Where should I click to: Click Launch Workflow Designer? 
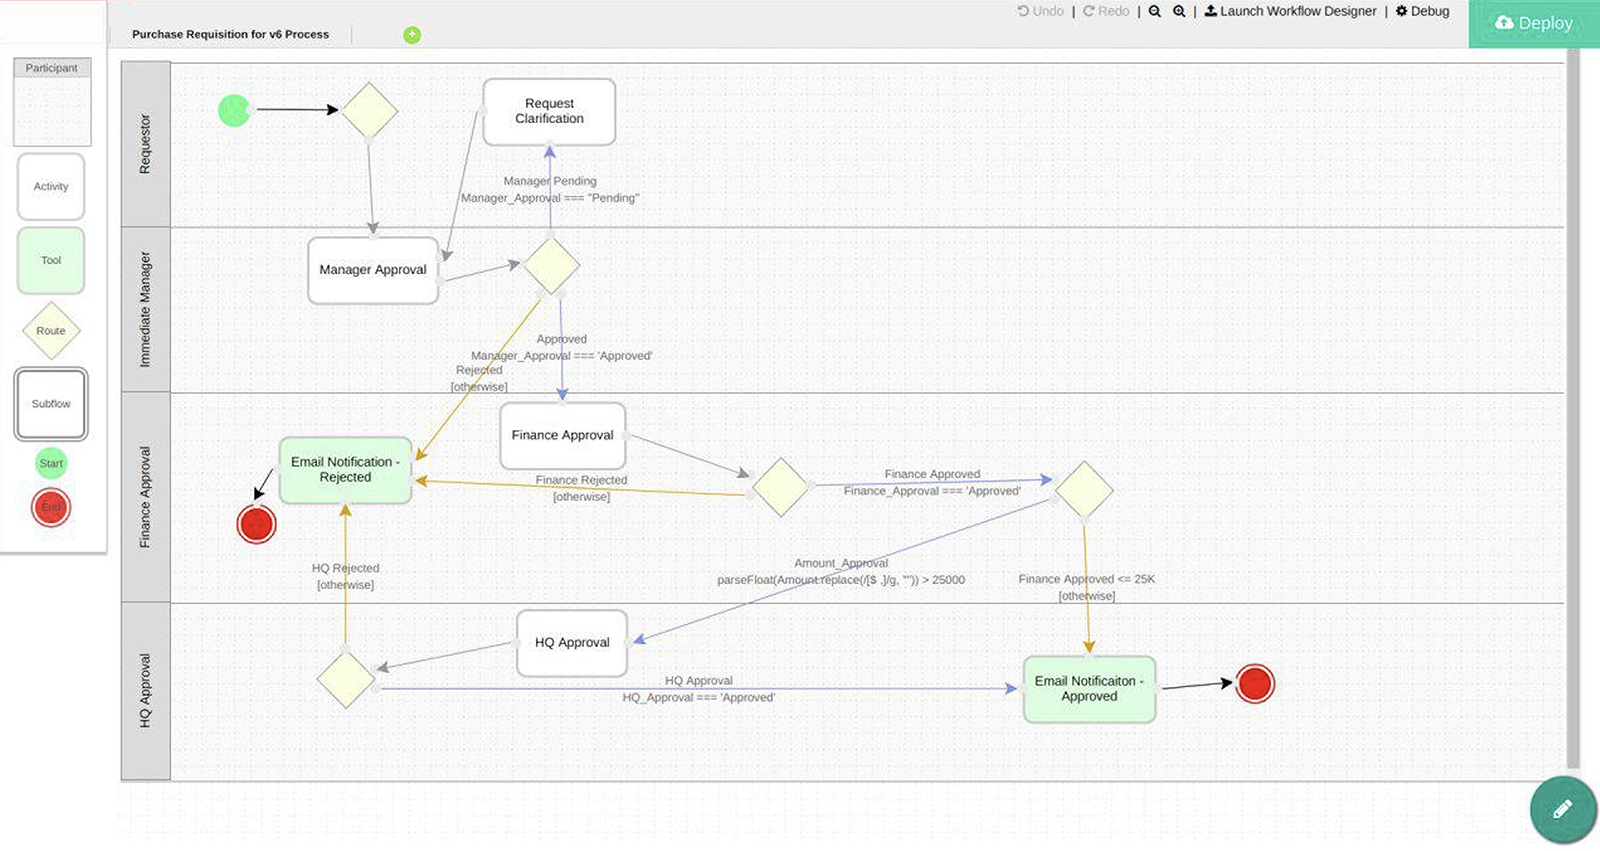click(1290, 11)
